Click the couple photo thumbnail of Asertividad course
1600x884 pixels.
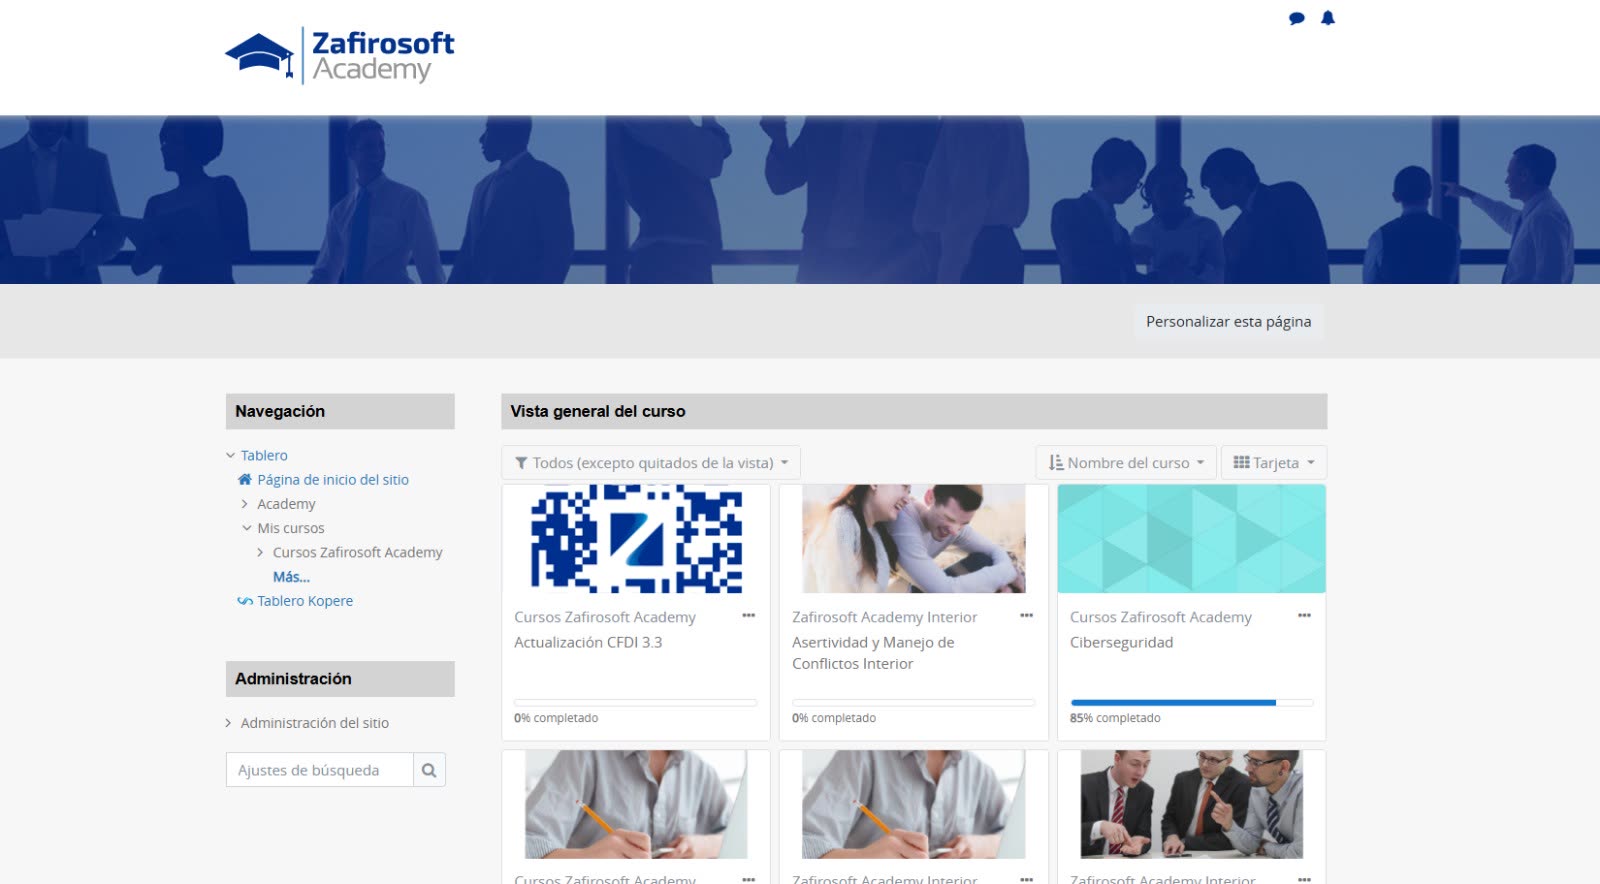(x=913, y=539)
